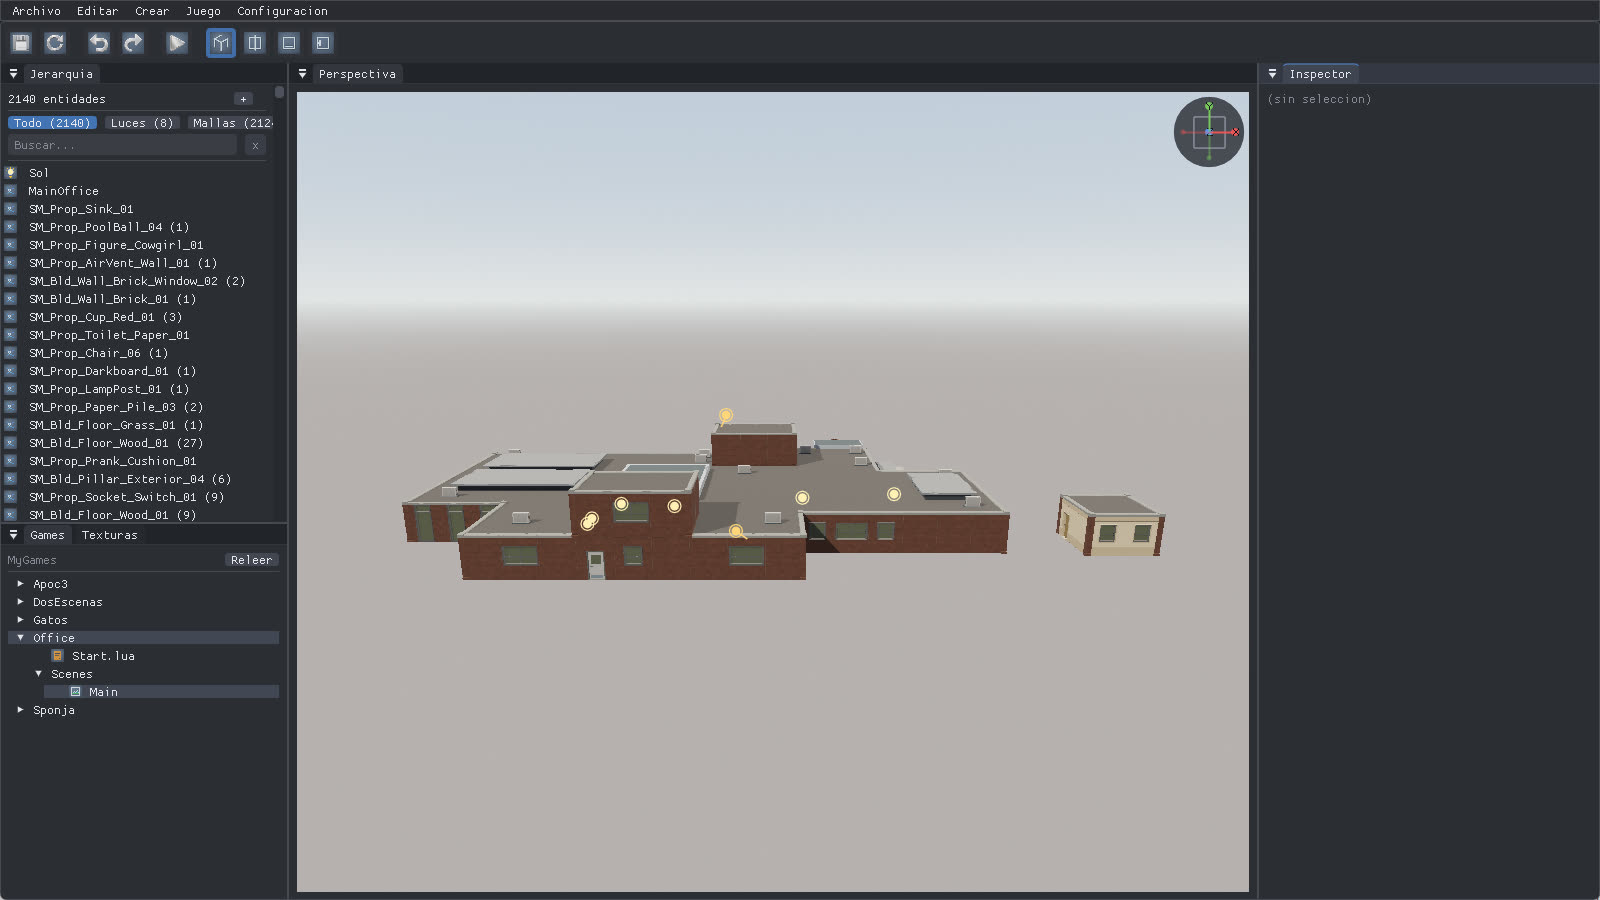This screenshot has height=900, width=1600.
Task: Select SM_Prop_PoolBall_04 (1) in hierarchy
Action: pyautogui.click(x=109, y=227)
